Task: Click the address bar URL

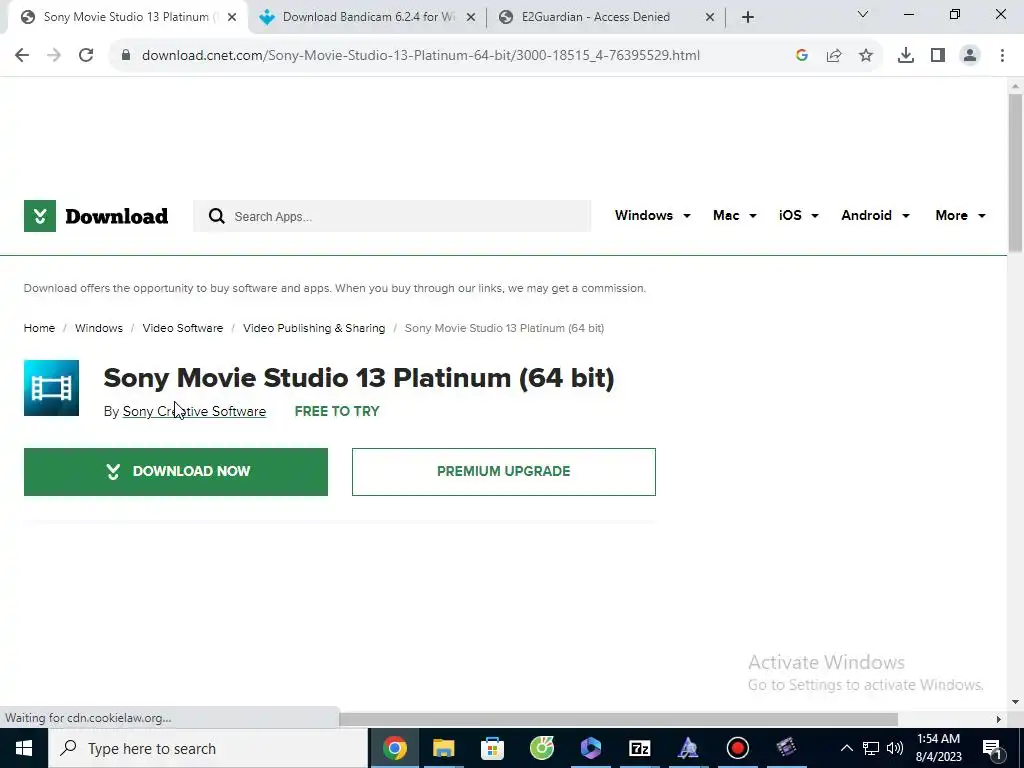Action: click(421, 56)
